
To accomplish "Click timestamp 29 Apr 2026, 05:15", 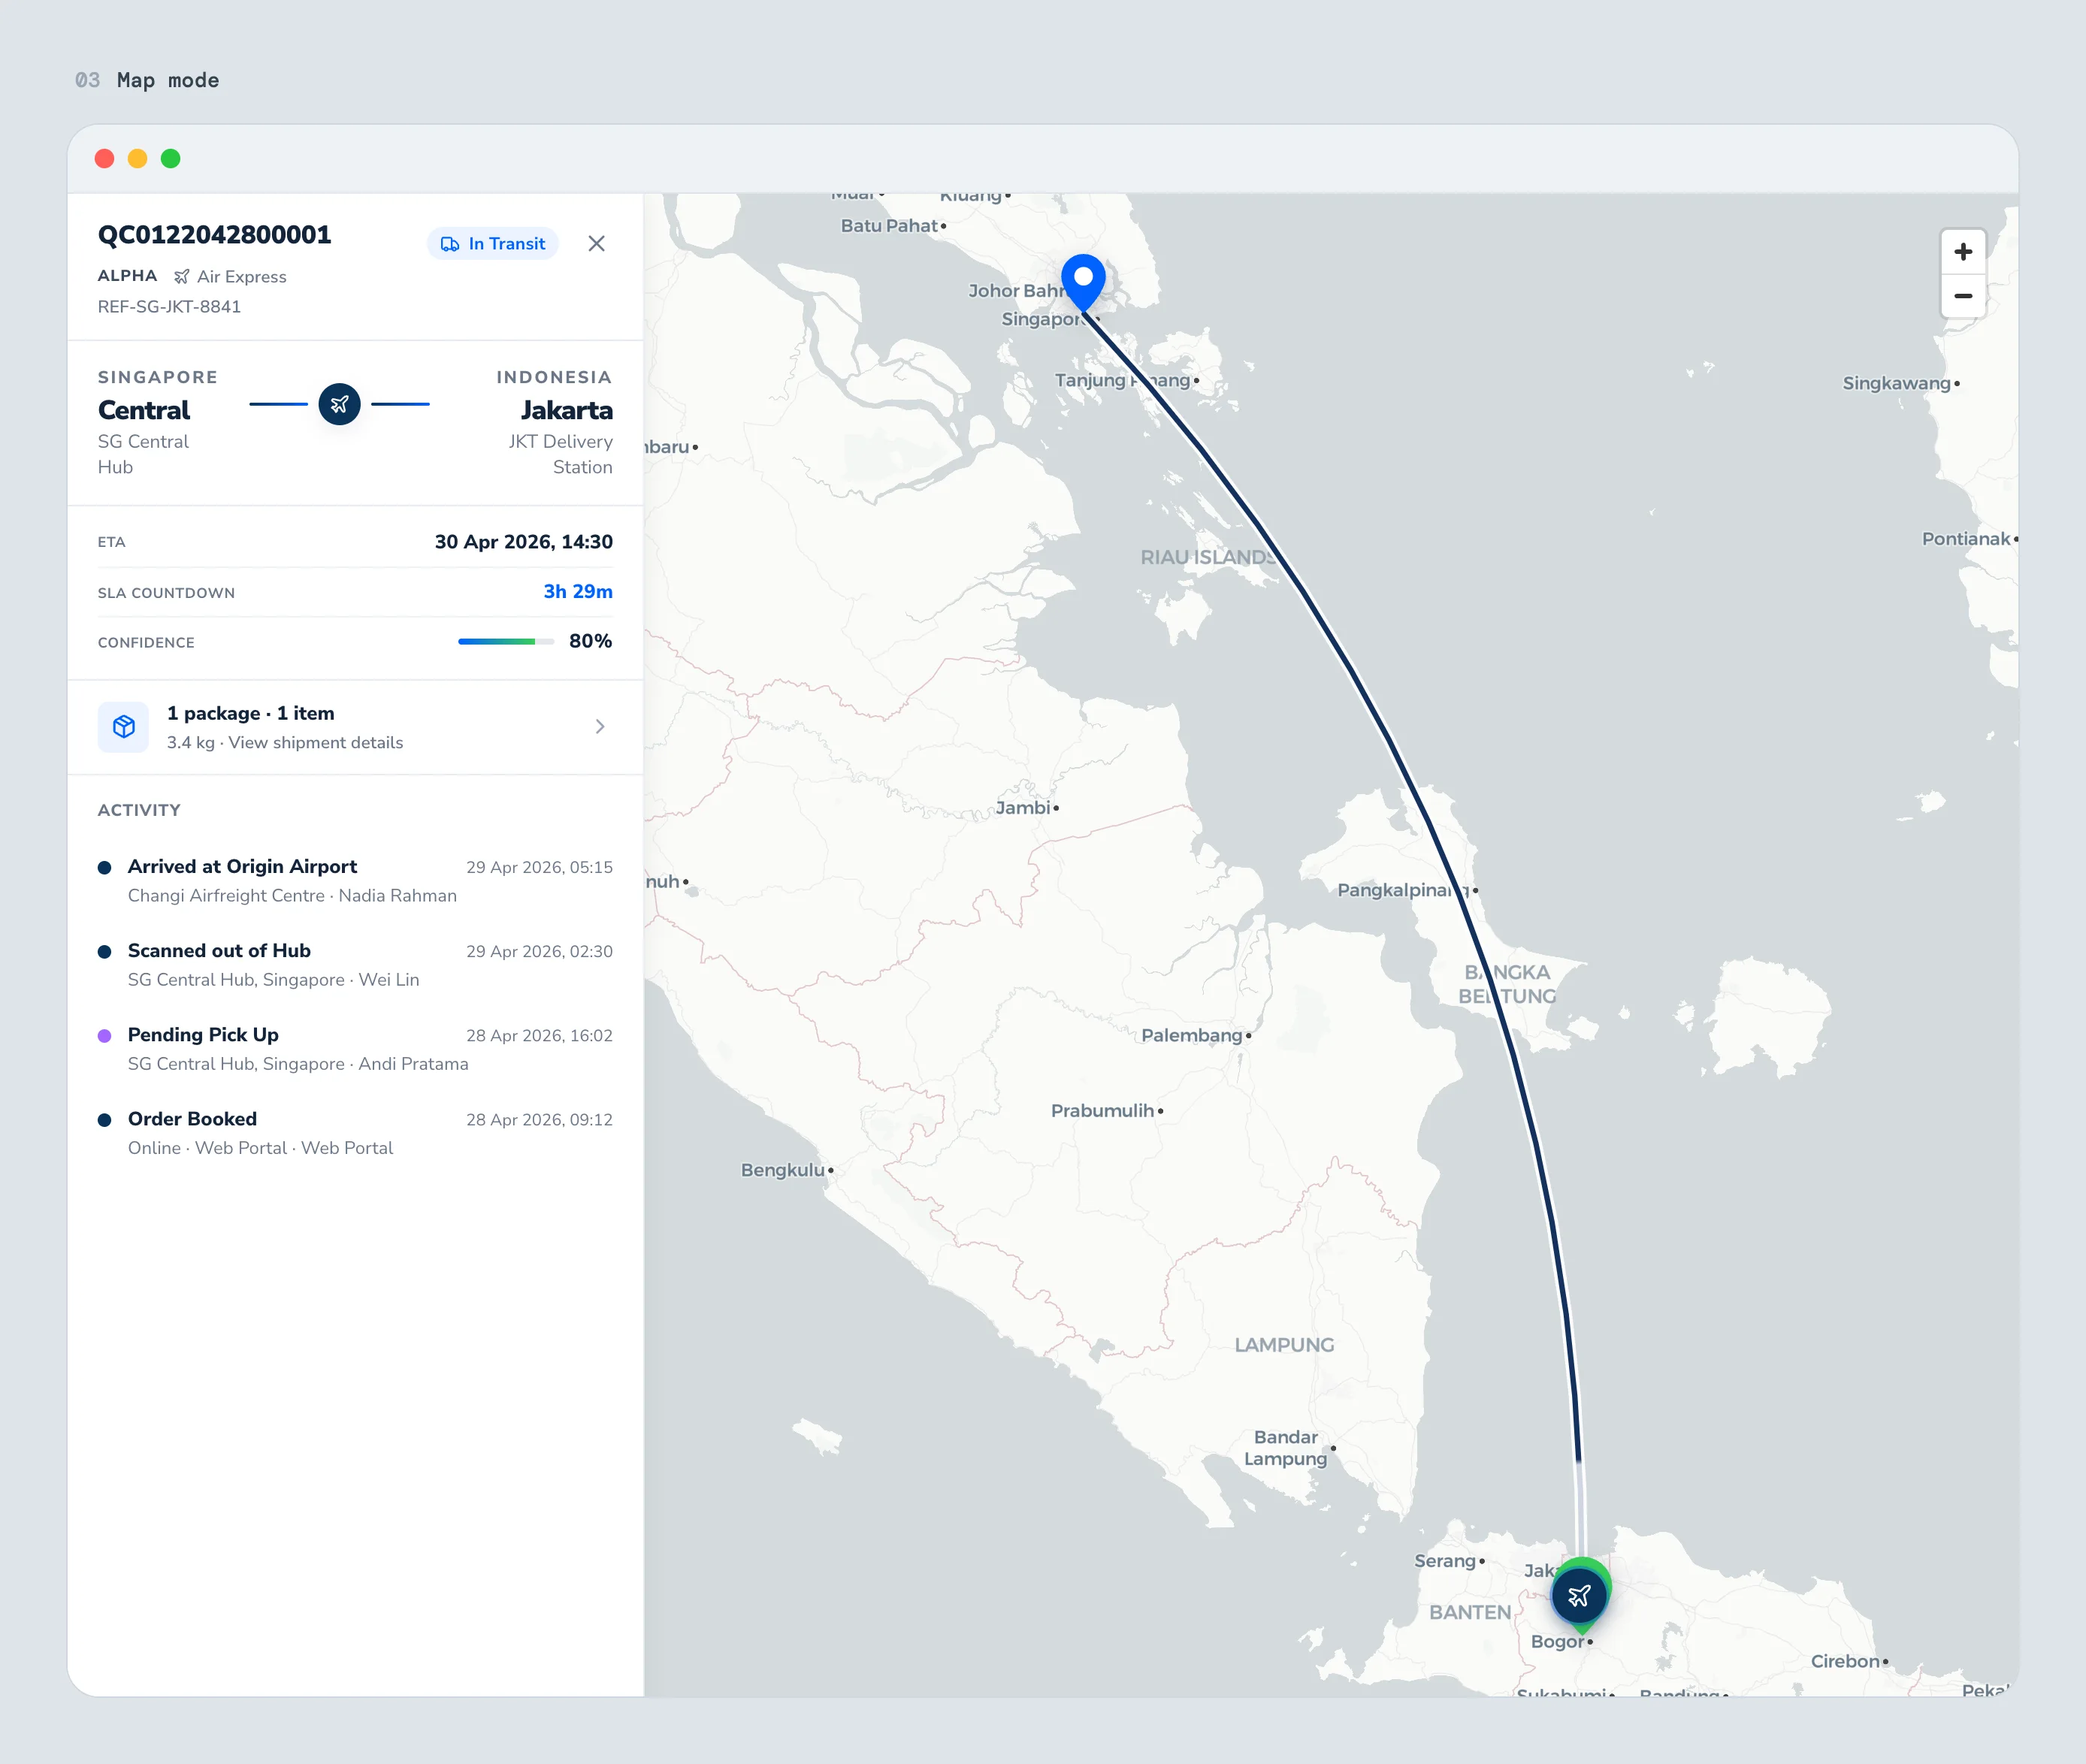I will click(x=539, y=868).
